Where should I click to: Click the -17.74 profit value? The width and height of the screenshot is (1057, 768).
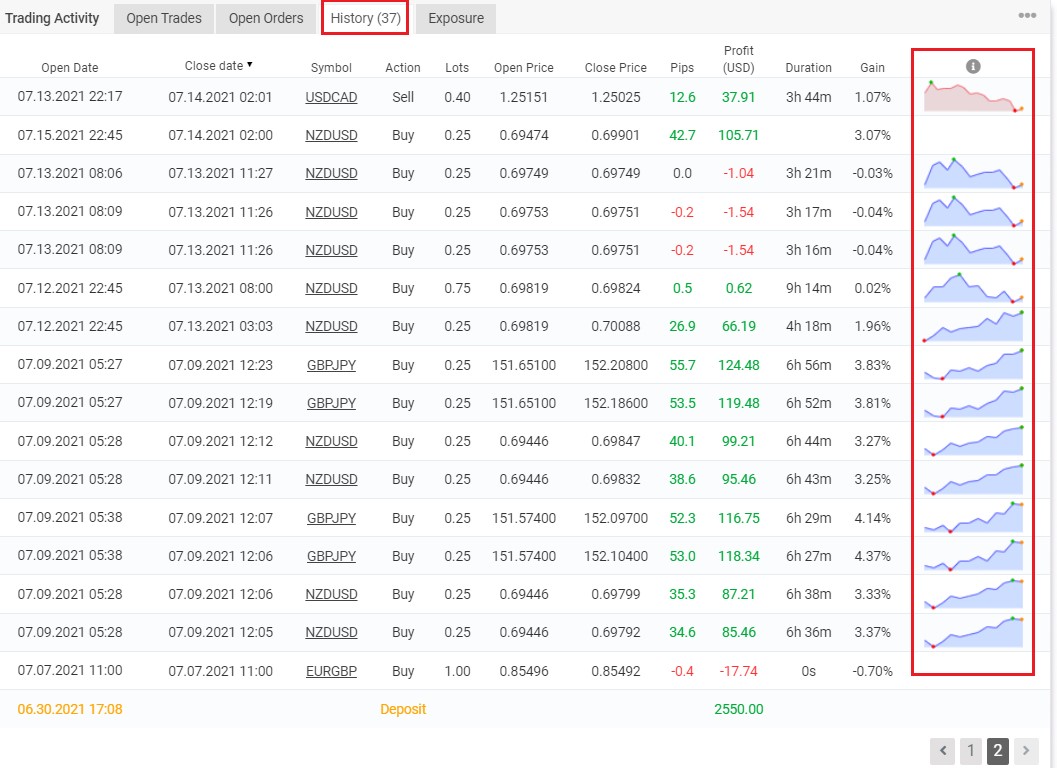738,671
